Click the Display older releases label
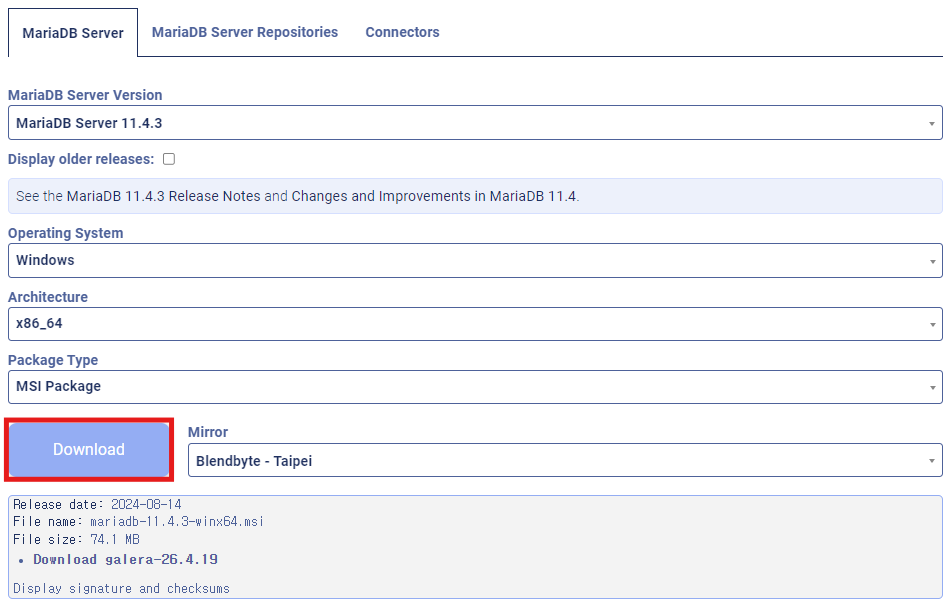Viewport: 949px width, 605px height. 81,159
